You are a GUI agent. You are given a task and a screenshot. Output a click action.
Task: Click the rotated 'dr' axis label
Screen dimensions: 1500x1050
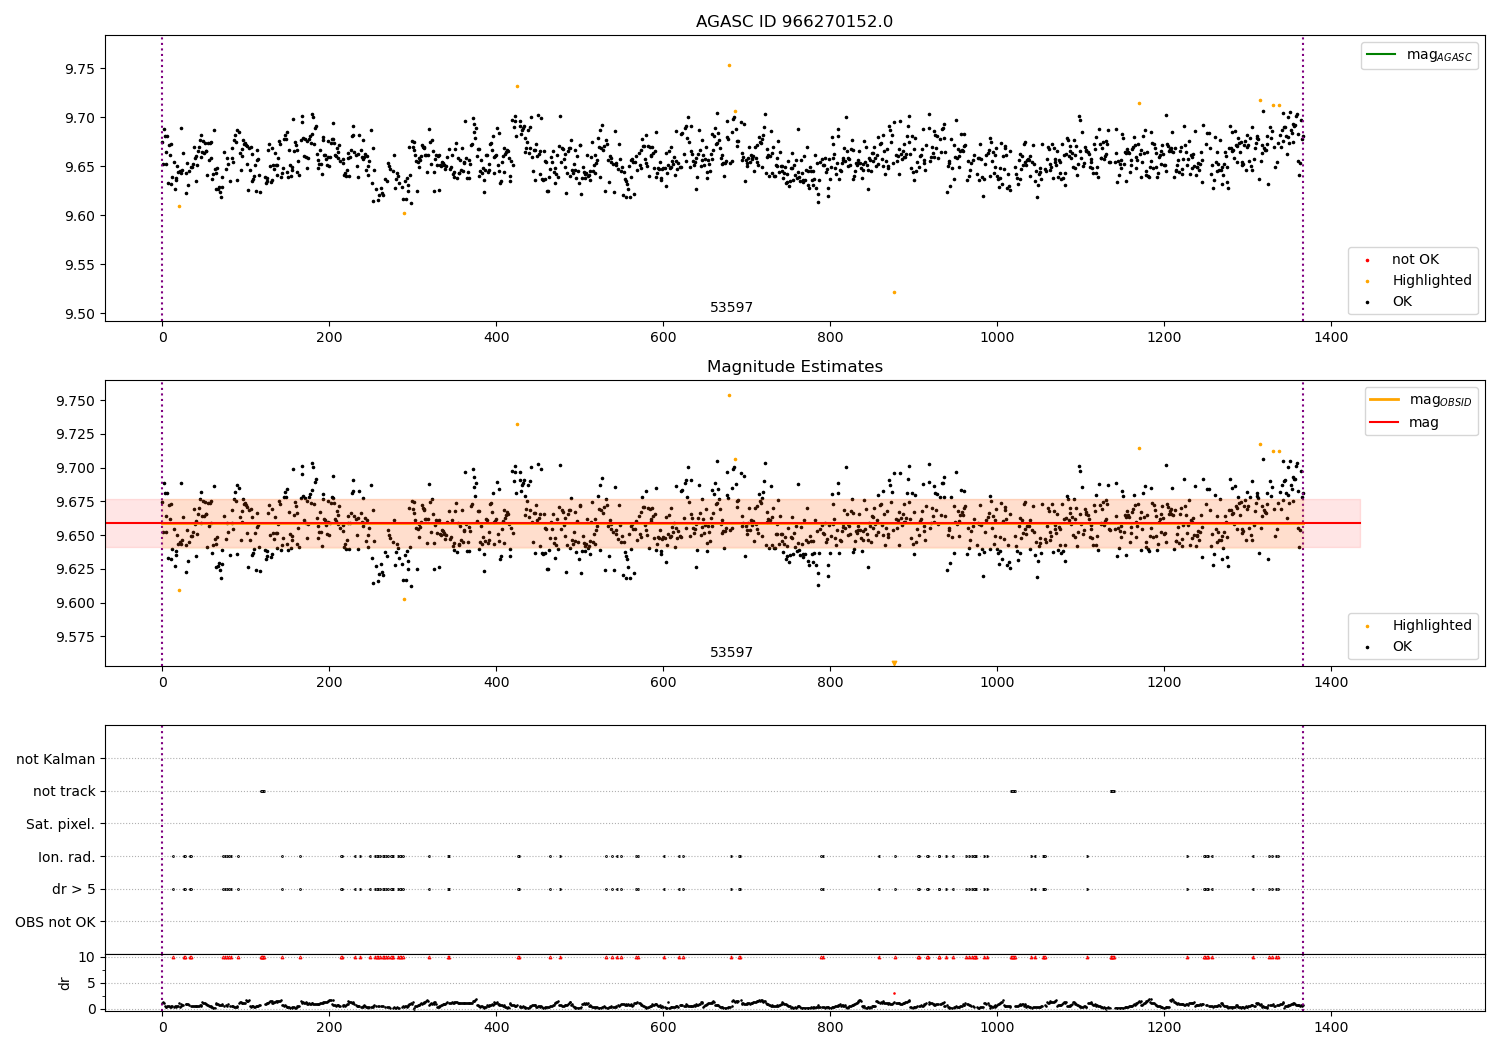(x=65, y=983)
